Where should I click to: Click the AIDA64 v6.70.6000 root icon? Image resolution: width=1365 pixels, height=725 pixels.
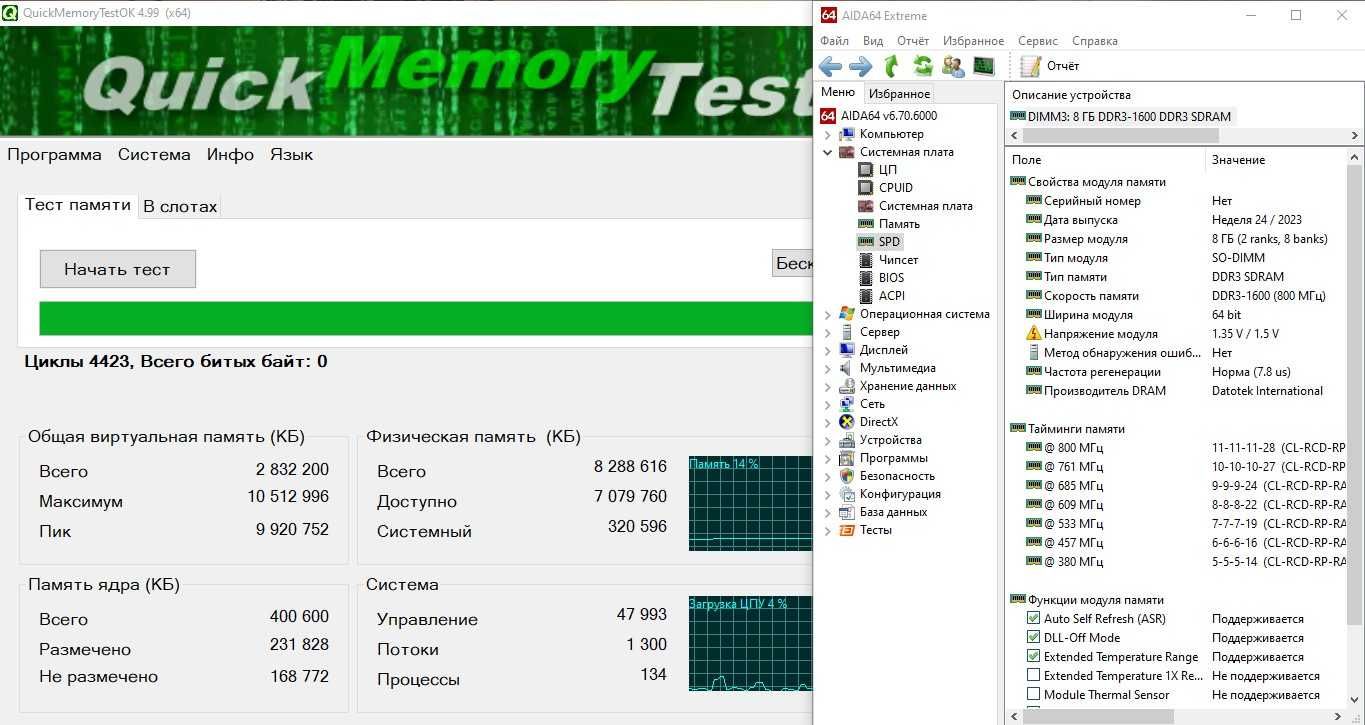[828, 116]
